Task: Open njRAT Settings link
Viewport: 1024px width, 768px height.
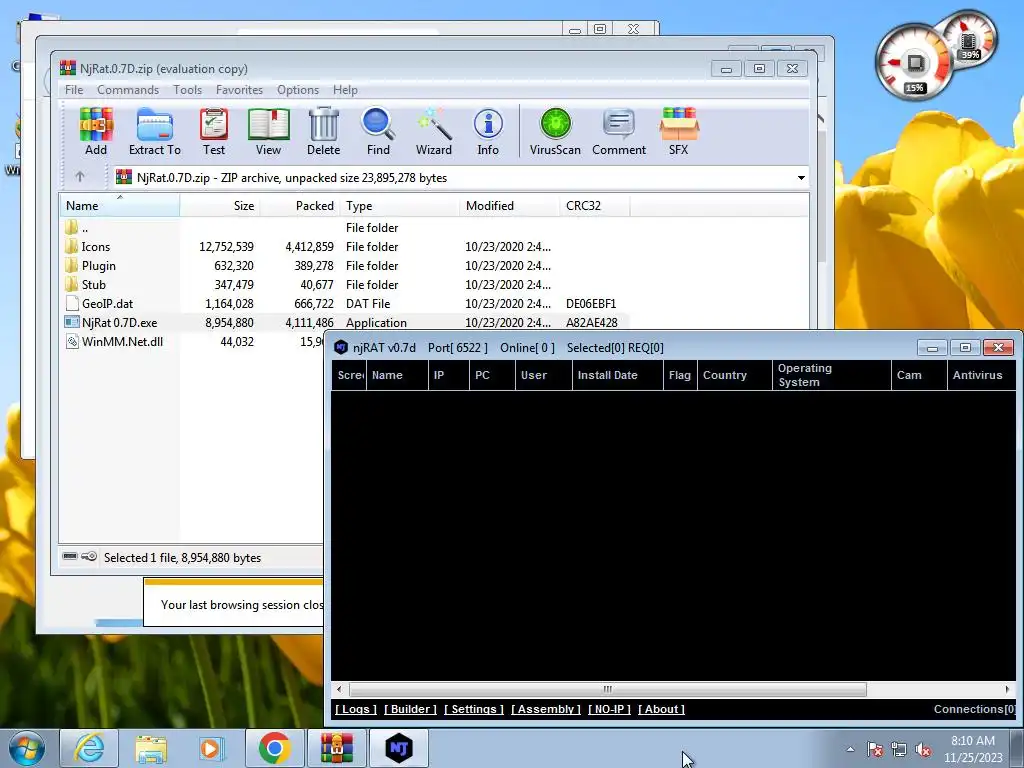Action: coord(474,709)
